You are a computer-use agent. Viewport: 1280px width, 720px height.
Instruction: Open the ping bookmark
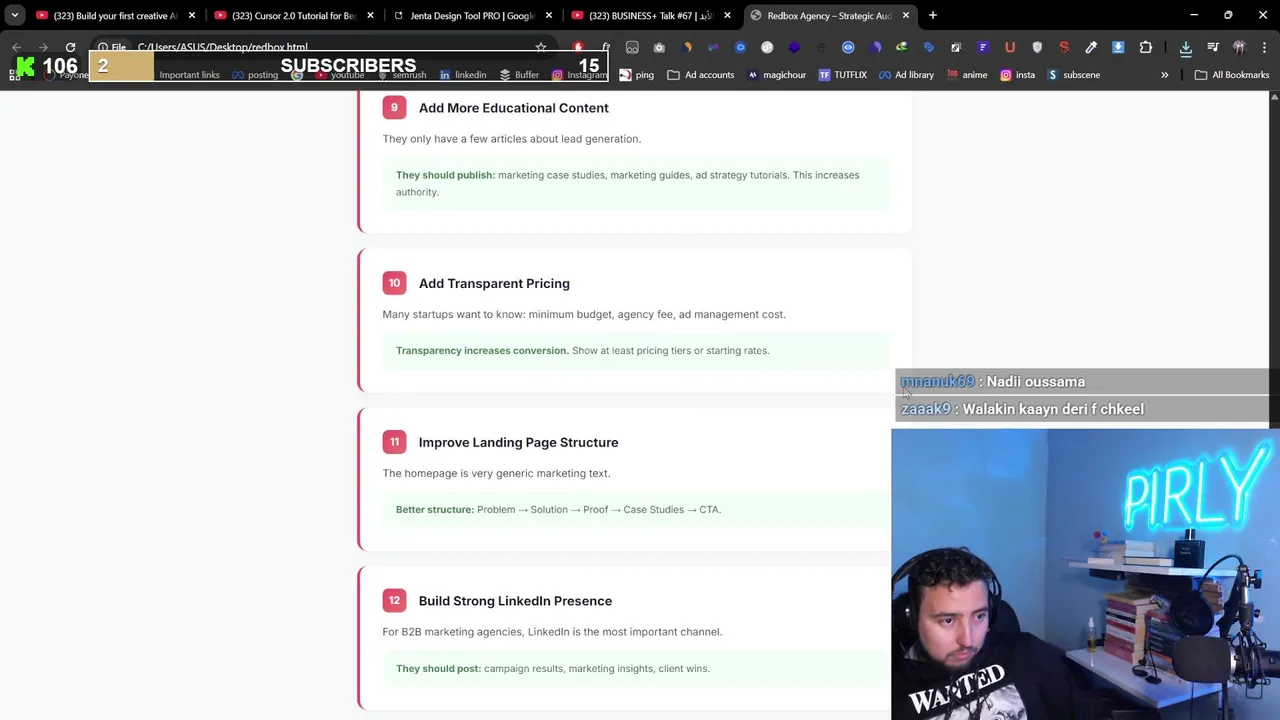point(636,75)
